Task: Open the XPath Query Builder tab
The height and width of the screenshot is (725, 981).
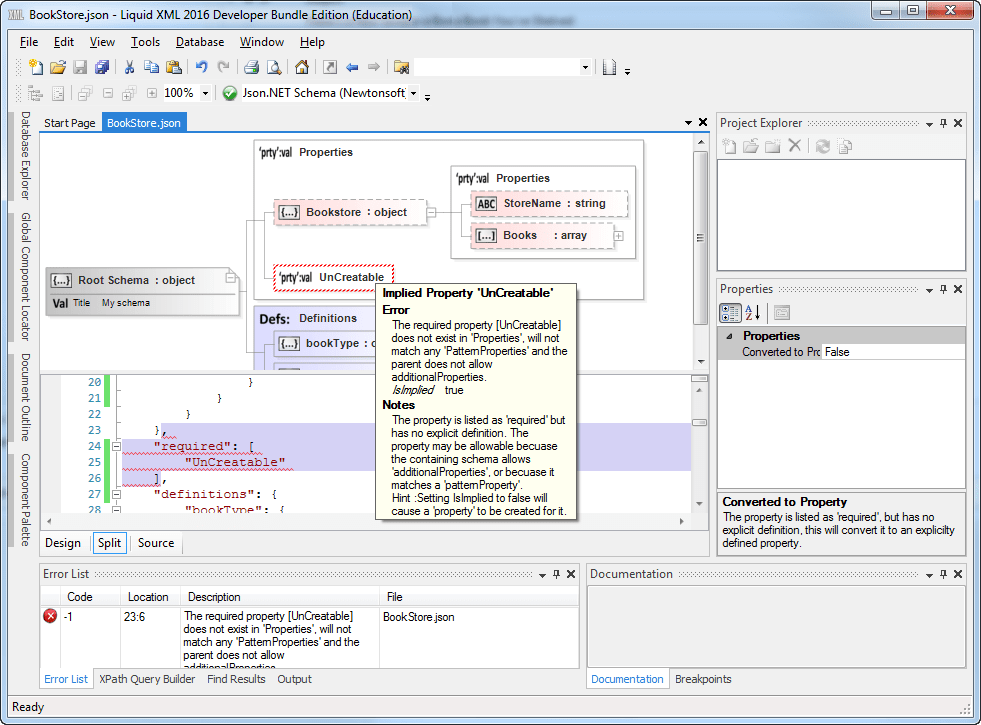Action: coord(147,679)
